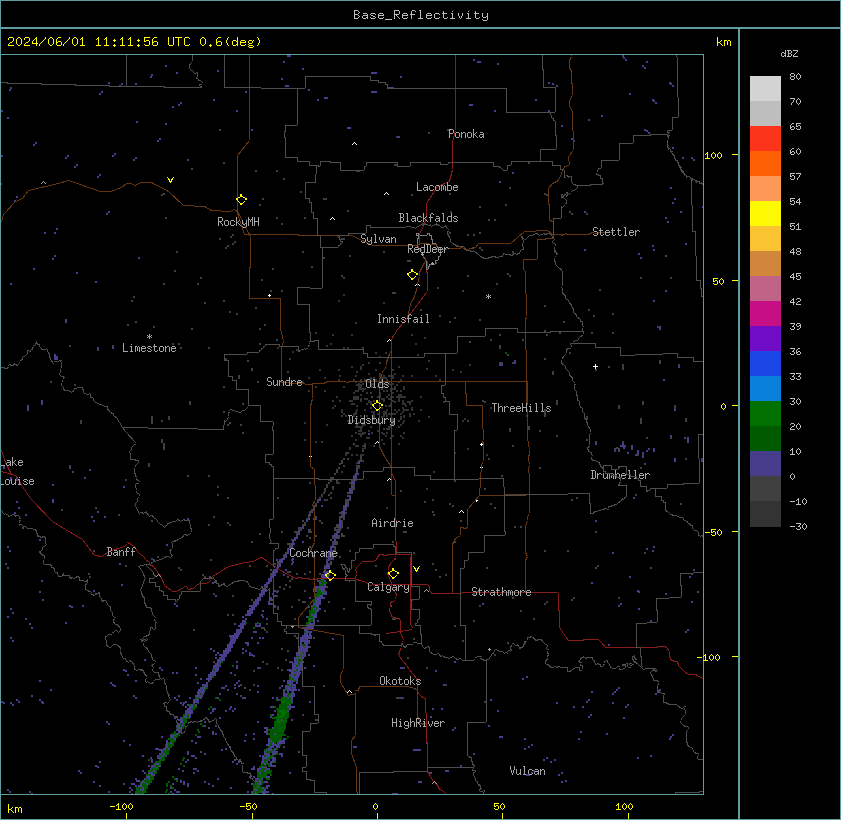
Task: Click the Didsbury label
Action: (x=371, y=420)
